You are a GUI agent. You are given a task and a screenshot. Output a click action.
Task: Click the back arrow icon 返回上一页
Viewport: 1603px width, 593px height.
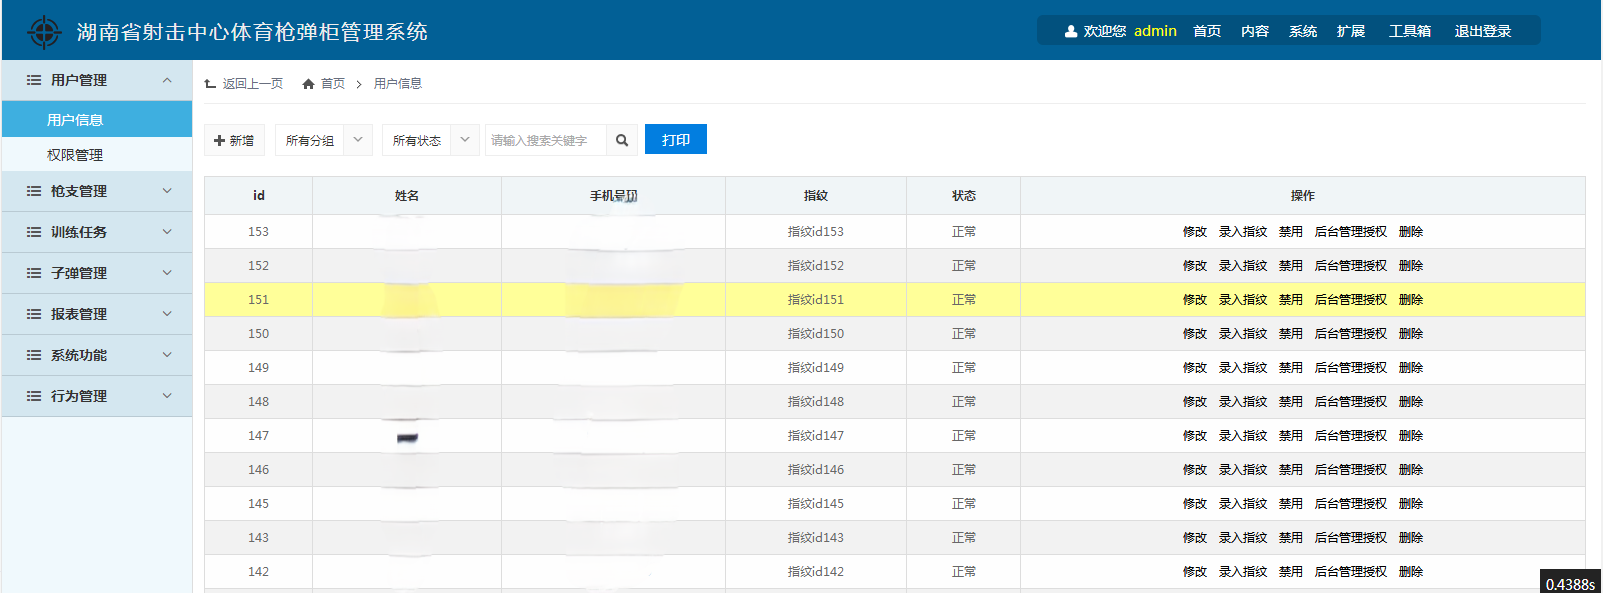point(210,84)
